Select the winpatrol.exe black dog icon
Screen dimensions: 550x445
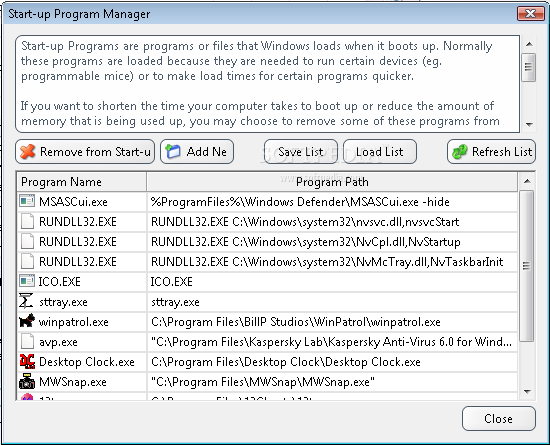pyautogui.click(x=27, y=321)
